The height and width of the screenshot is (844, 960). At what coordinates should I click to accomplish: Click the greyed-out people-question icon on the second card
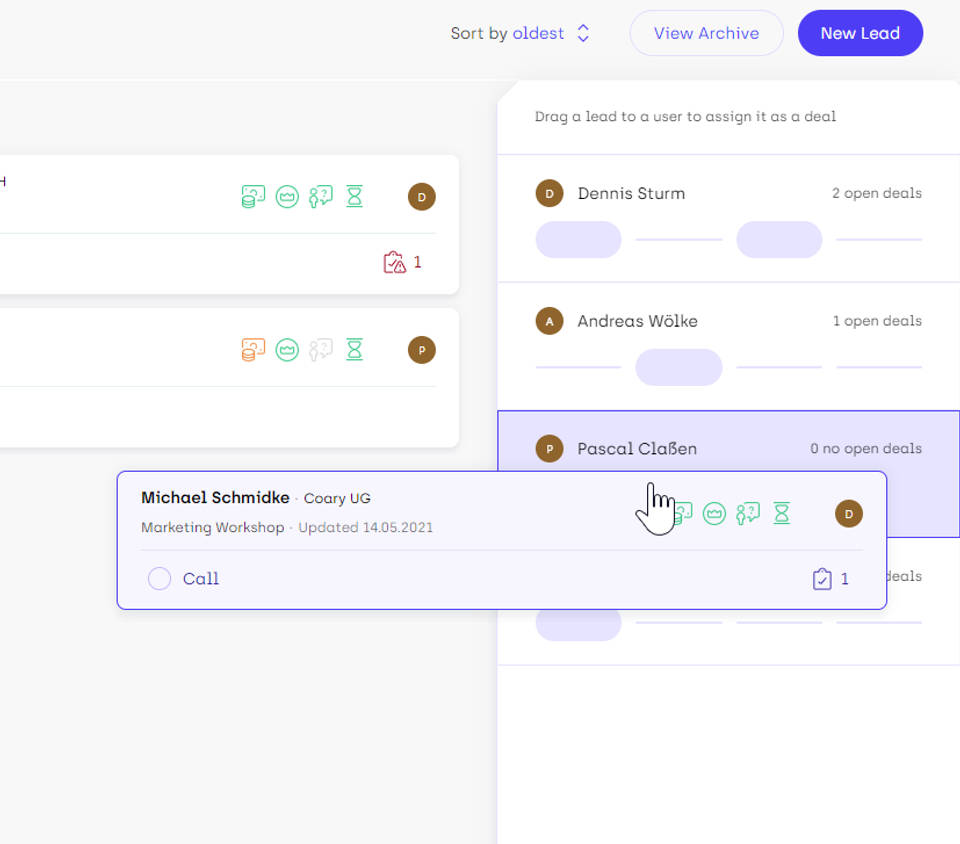point(321,349)
